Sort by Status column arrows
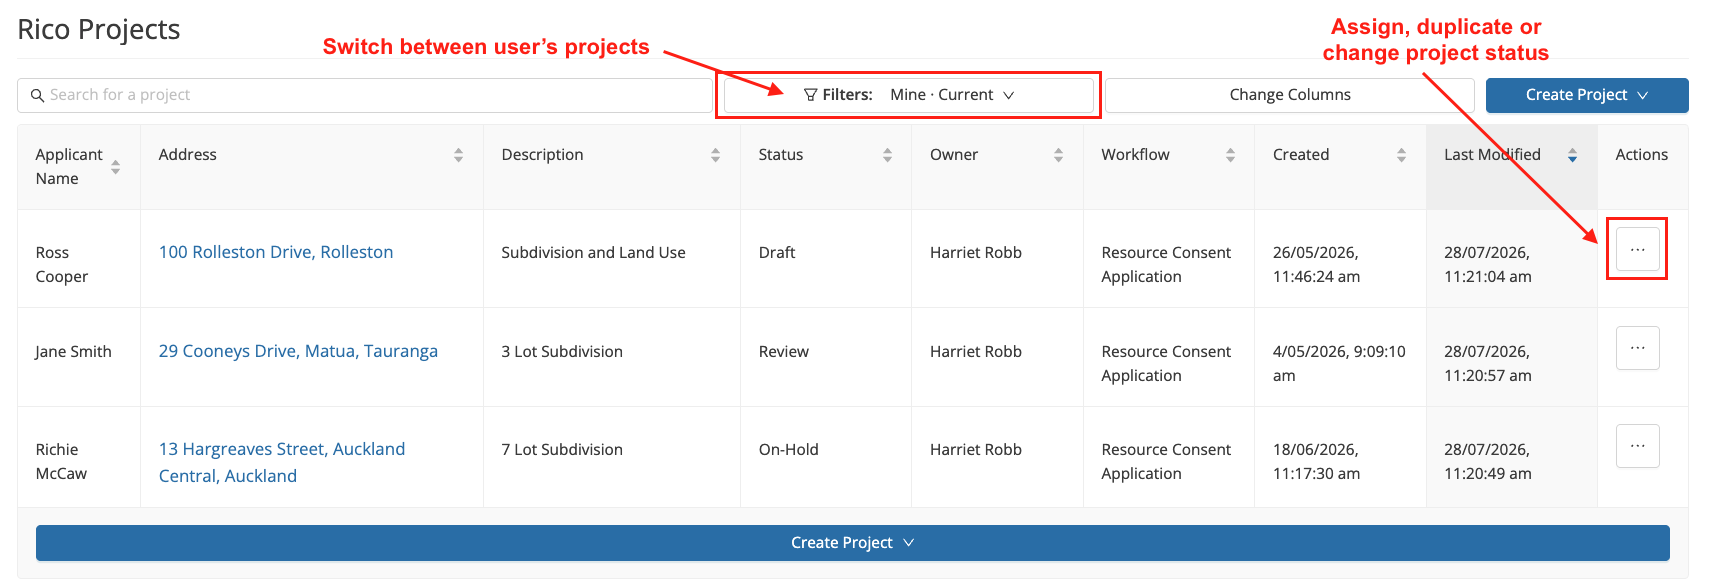 pos(887,155)
